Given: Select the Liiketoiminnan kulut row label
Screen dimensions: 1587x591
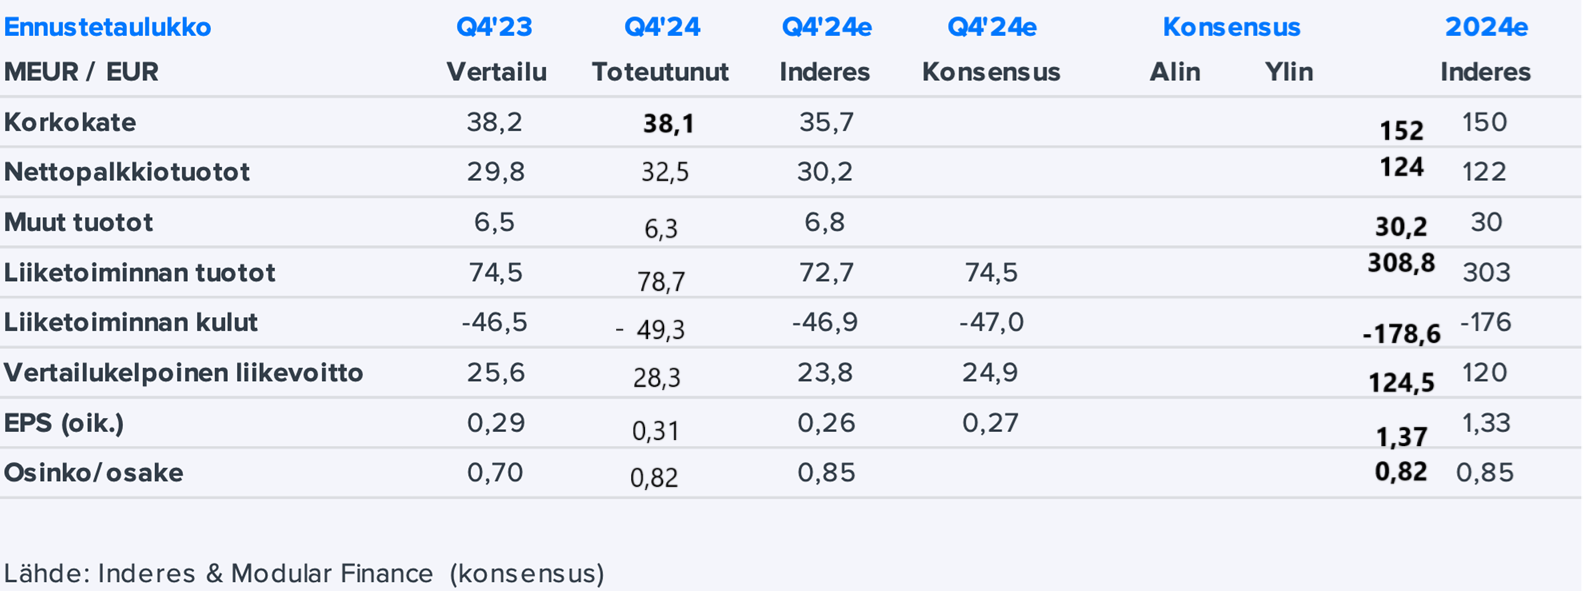Looking at the screenshot, I should 131,322.
